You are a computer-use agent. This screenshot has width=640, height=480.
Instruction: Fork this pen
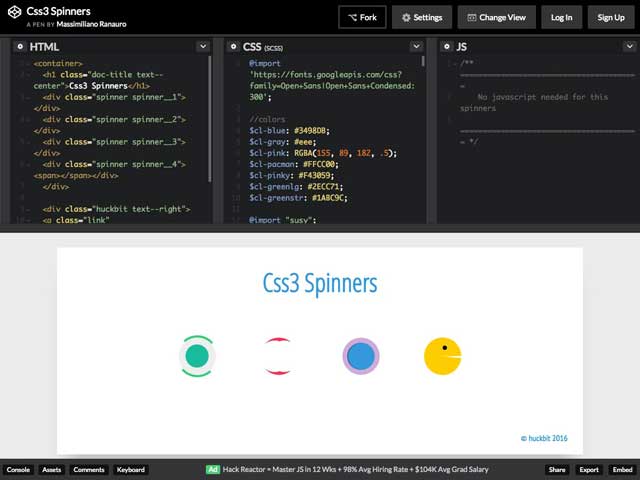(x=362, y=17)
